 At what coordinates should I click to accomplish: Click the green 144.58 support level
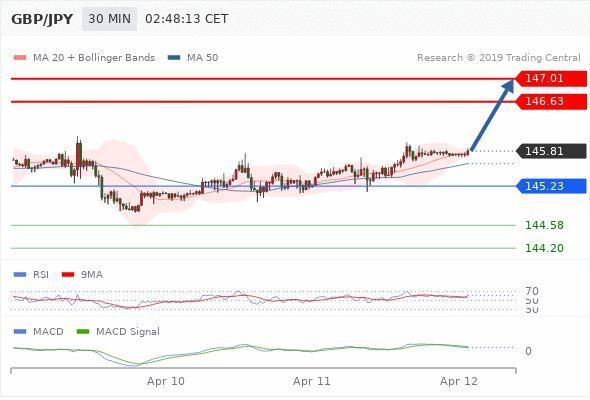click(544, 225)
